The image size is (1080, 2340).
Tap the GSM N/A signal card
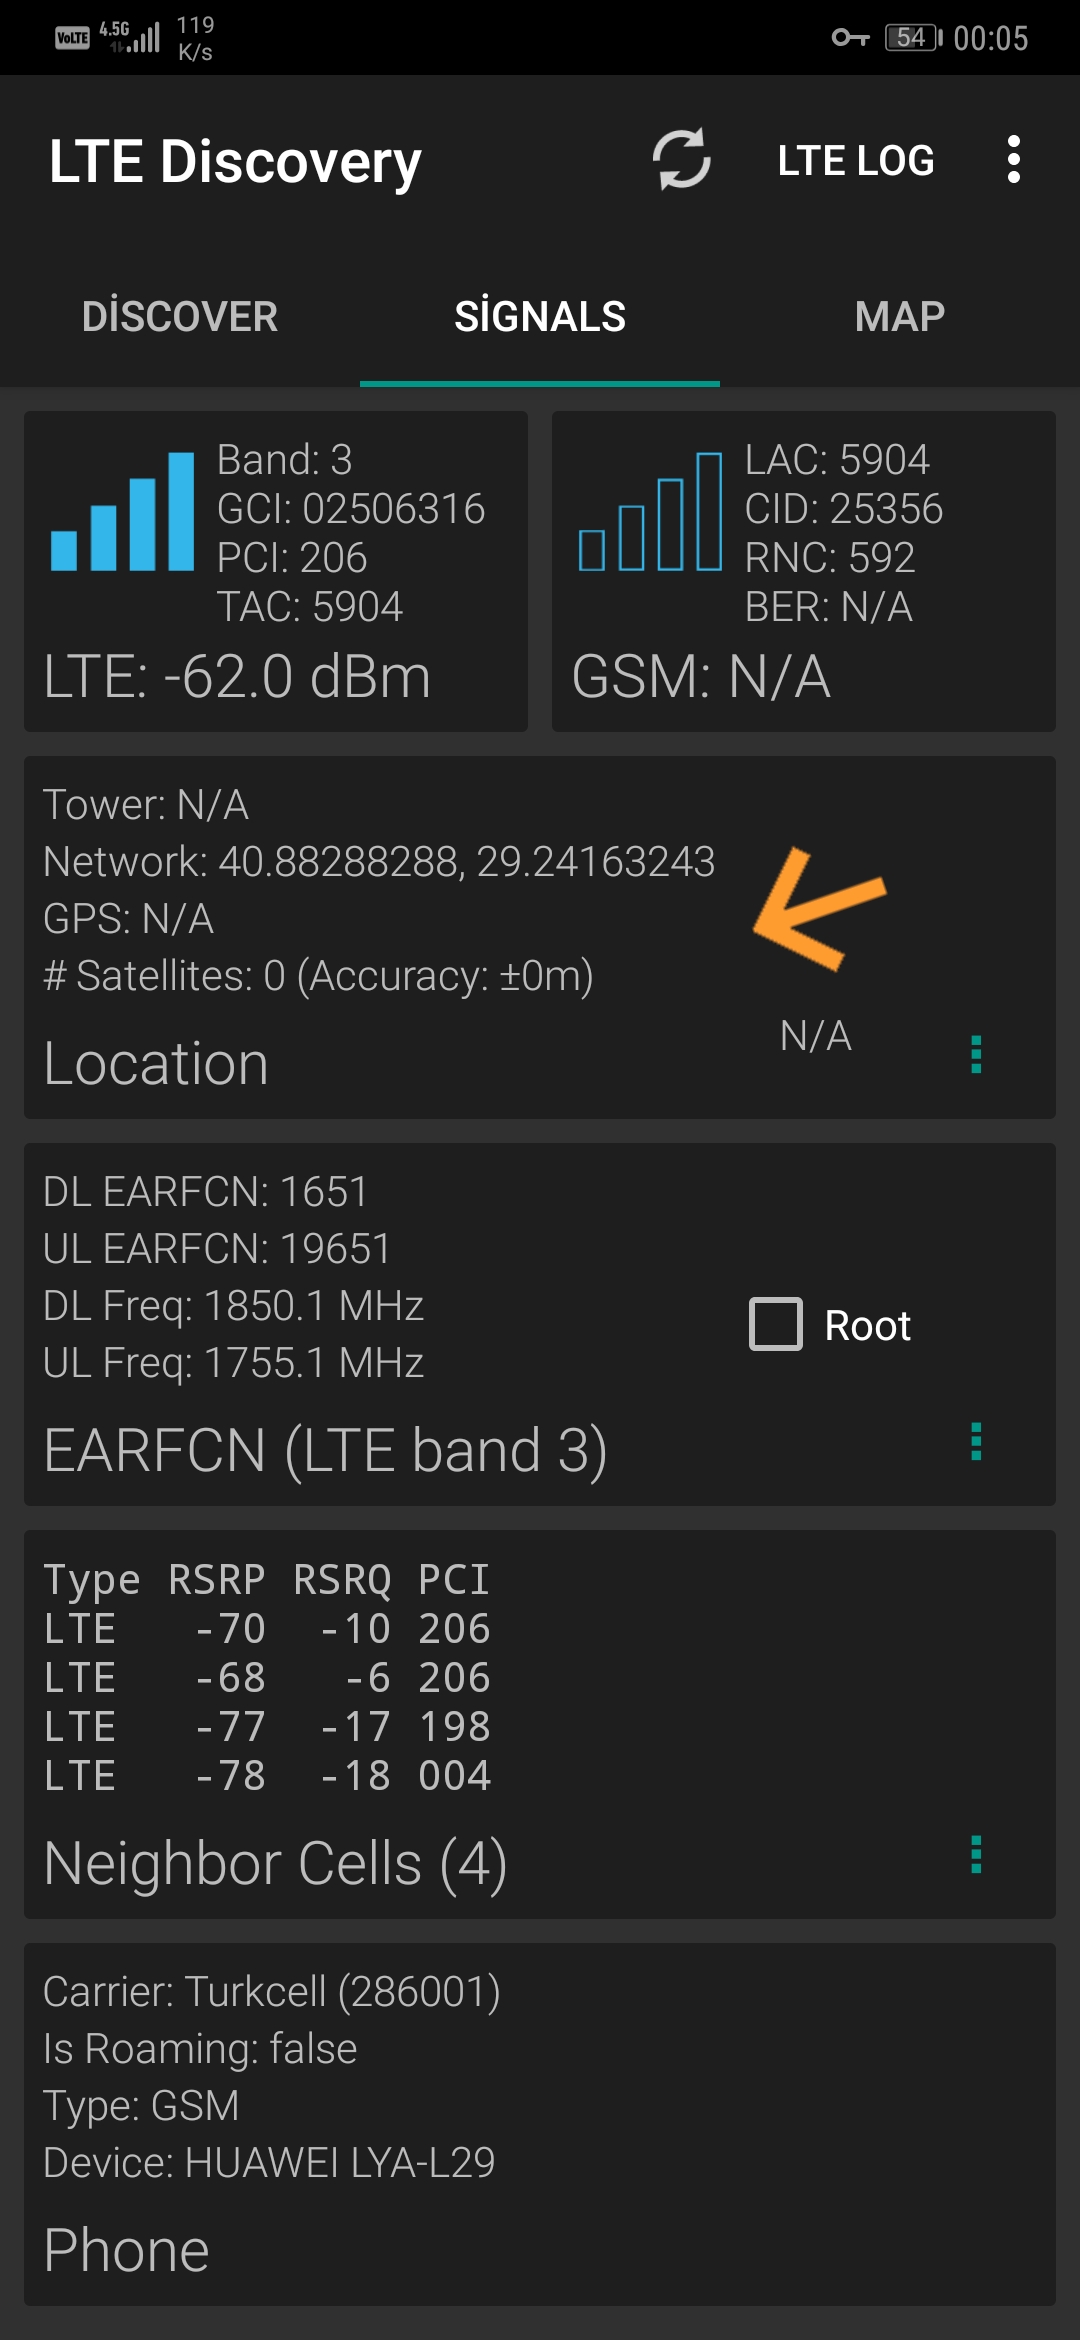coord(804,571)
